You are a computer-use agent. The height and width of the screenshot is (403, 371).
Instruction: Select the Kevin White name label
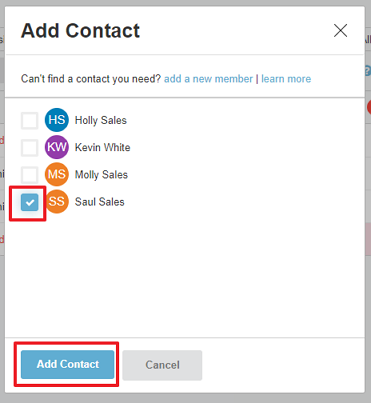[x=102, y=147]
